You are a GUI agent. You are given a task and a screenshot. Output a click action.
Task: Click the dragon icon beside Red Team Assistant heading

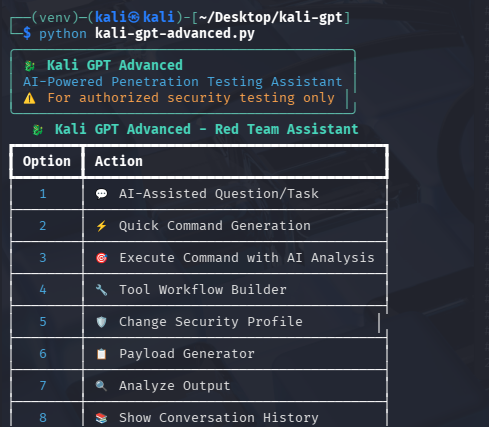click(38, 130)
